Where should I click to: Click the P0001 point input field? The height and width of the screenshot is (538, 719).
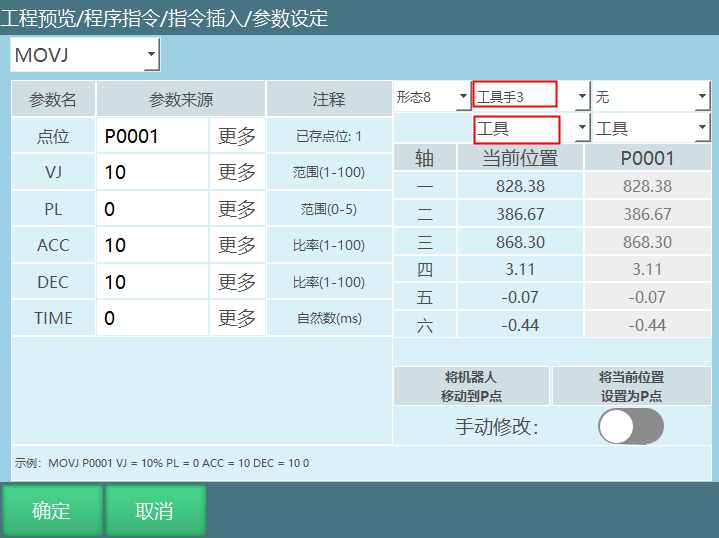(x=152, y=136)
